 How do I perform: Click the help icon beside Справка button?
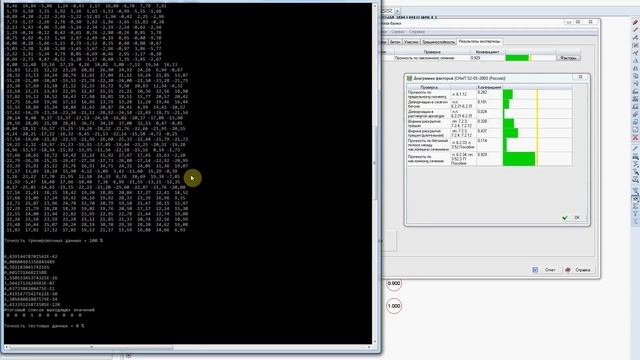click(x=567, y=270)
